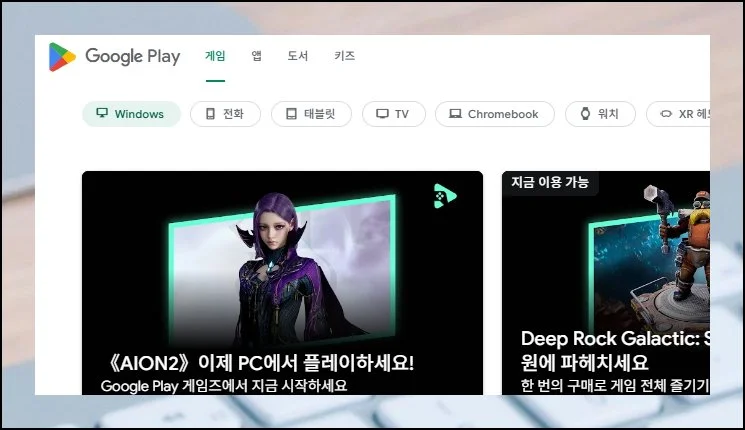Click the TV screen icon in TV chip
Screen dimensions: 745x430
click(382, 114)
